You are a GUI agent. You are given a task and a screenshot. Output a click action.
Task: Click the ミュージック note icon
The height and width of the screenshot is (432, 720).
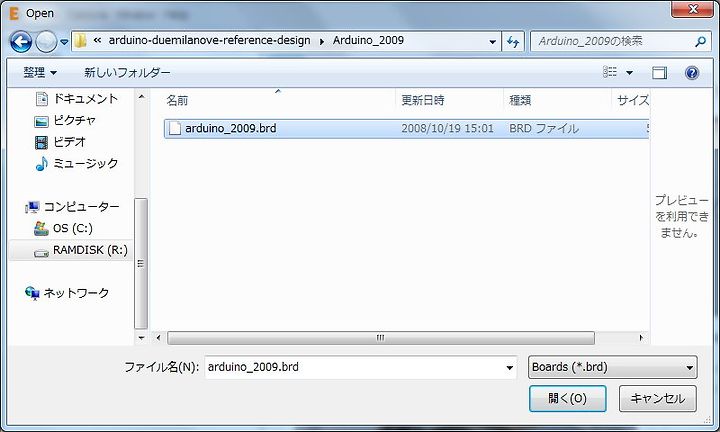41,164
